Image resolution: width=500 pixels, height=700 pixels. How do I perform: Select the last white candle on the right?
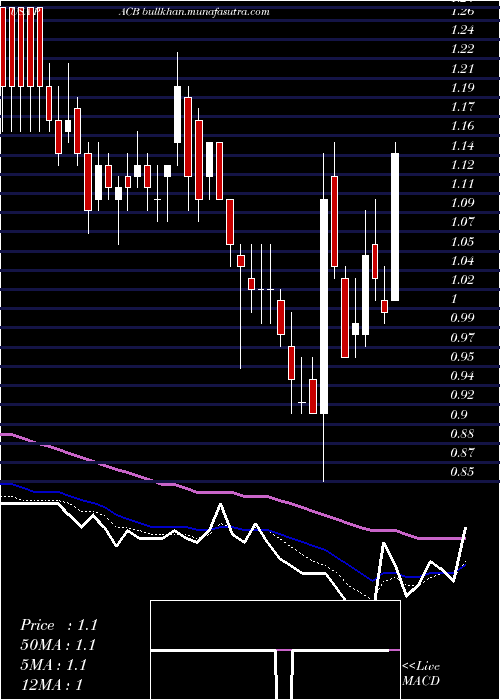[395, 227]
